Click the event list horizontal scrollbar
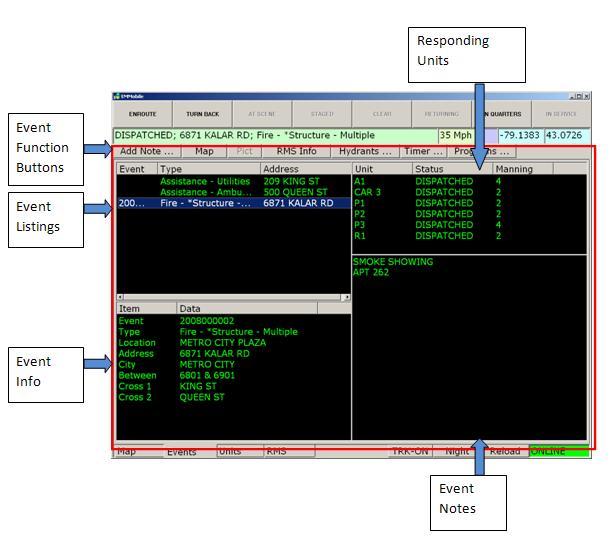The image size is (612, 539). tap(233, 298)
